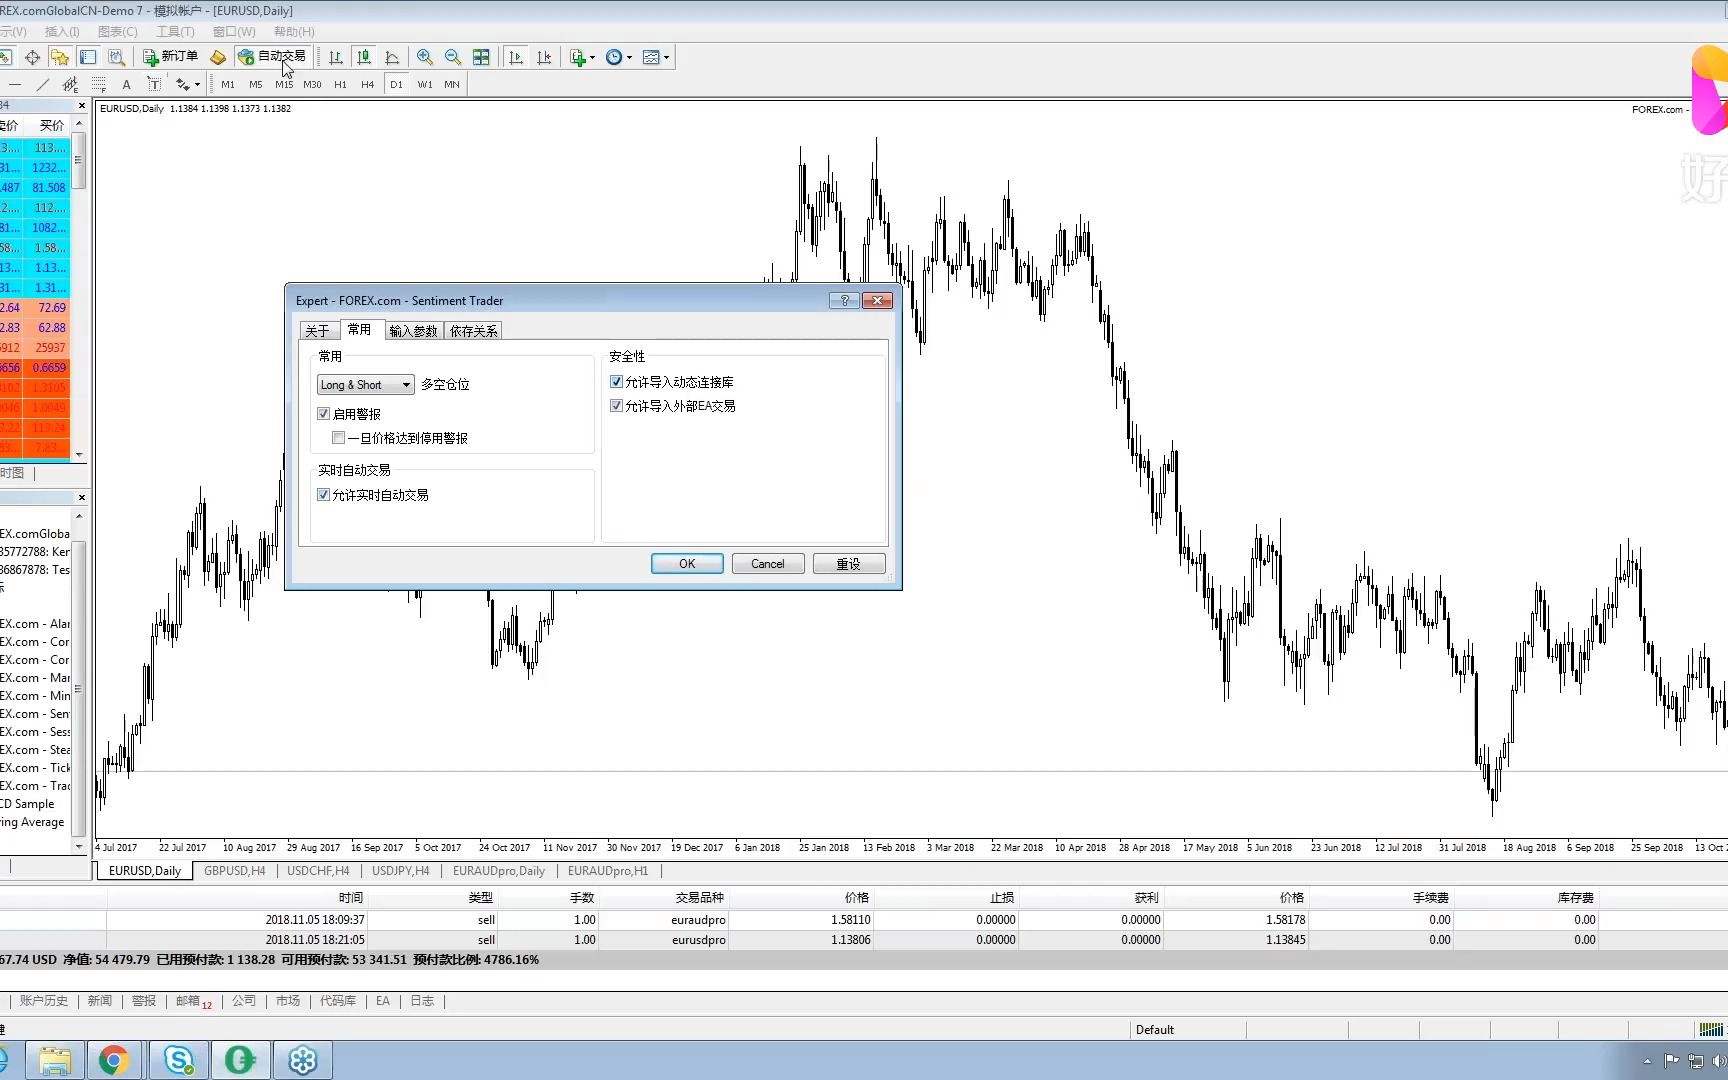Open the 插入(I) menu

pyautogui.click(x=62, y=32)
